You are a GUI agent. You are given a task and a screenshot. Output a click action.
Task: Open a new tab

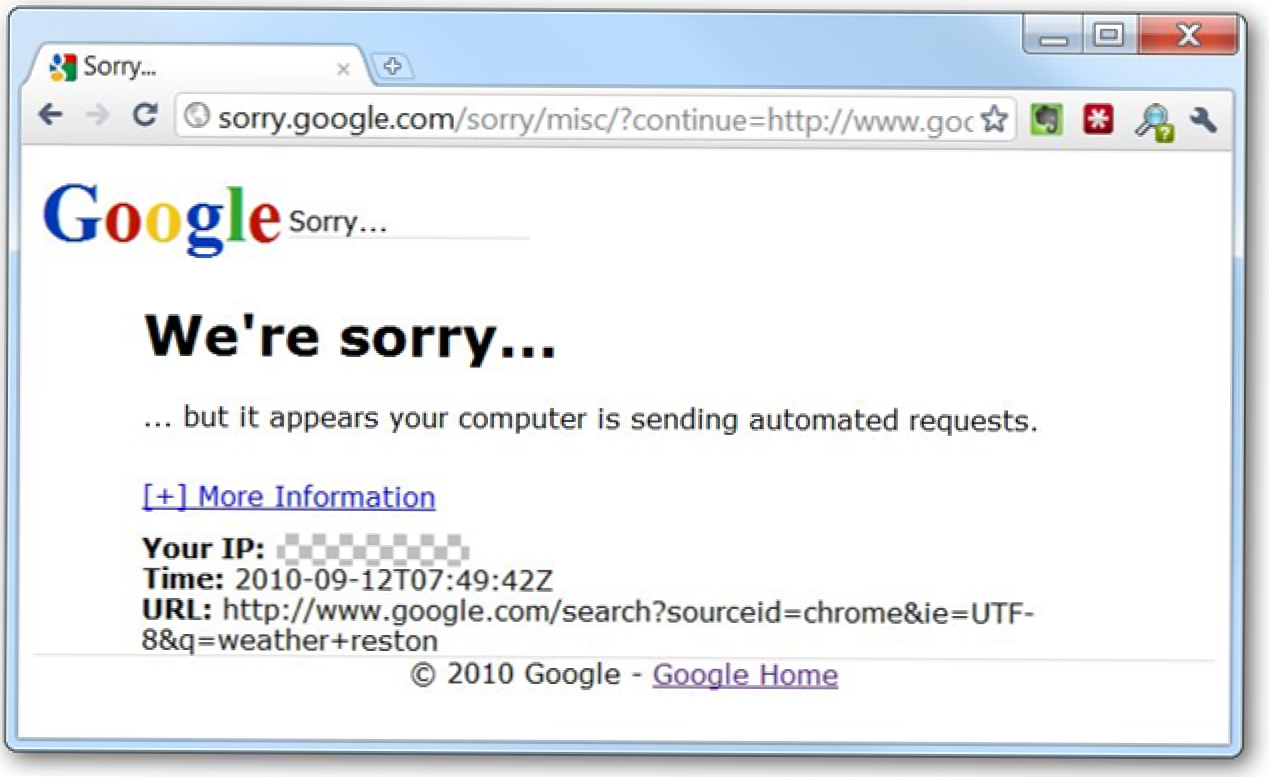[392, 67]
